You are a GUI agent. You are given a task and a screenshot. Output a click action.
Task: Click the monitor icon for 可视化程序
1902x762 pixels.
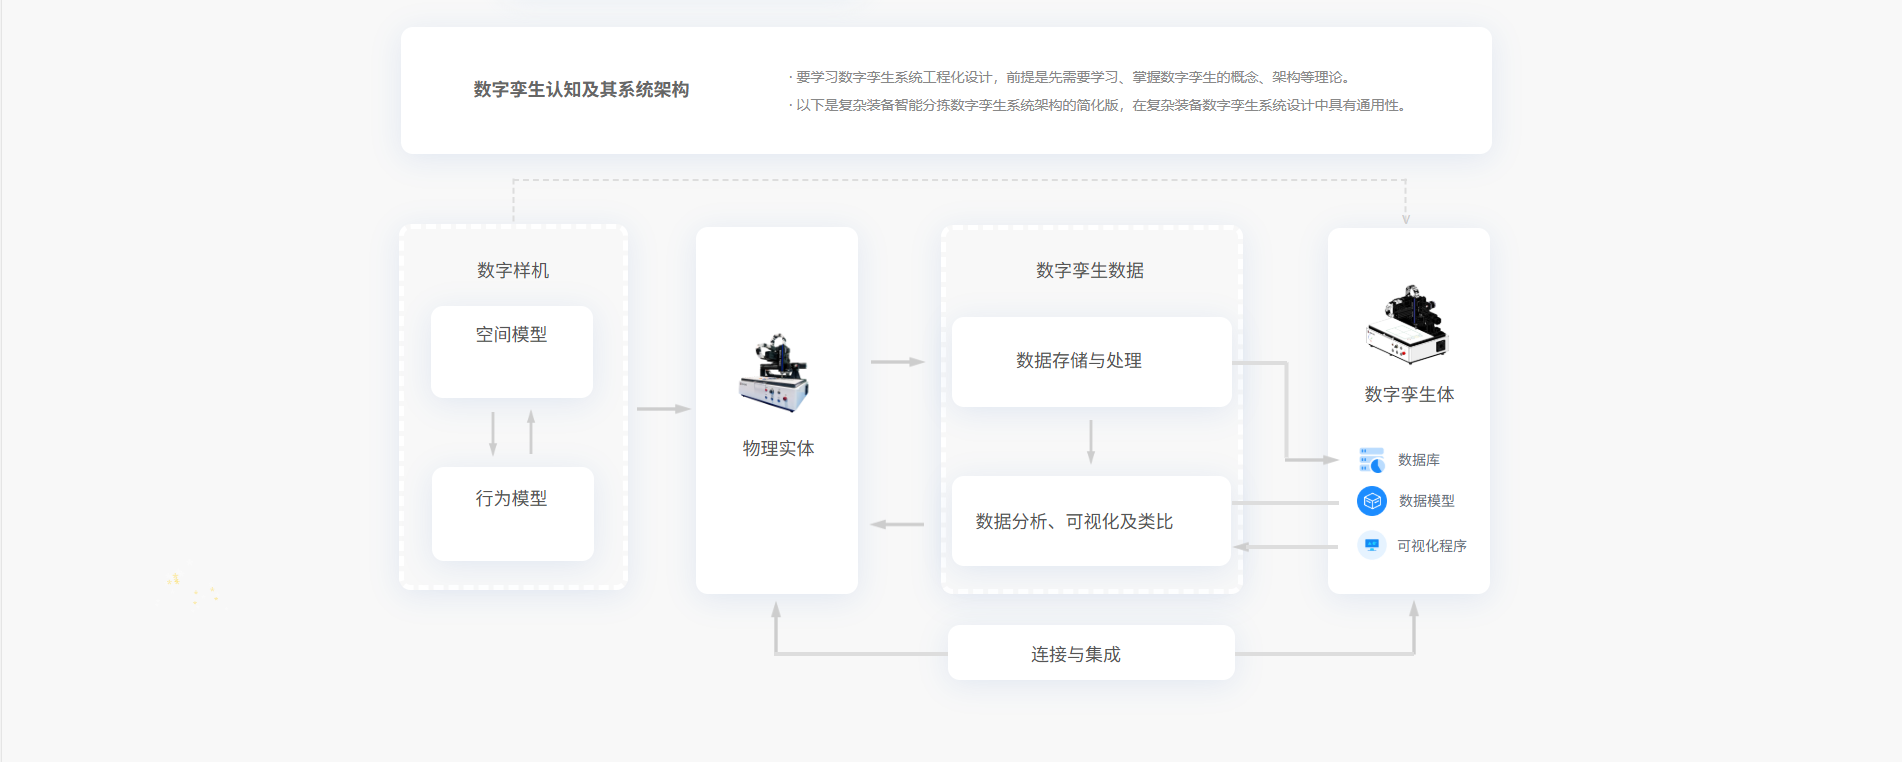[1372, 545]
